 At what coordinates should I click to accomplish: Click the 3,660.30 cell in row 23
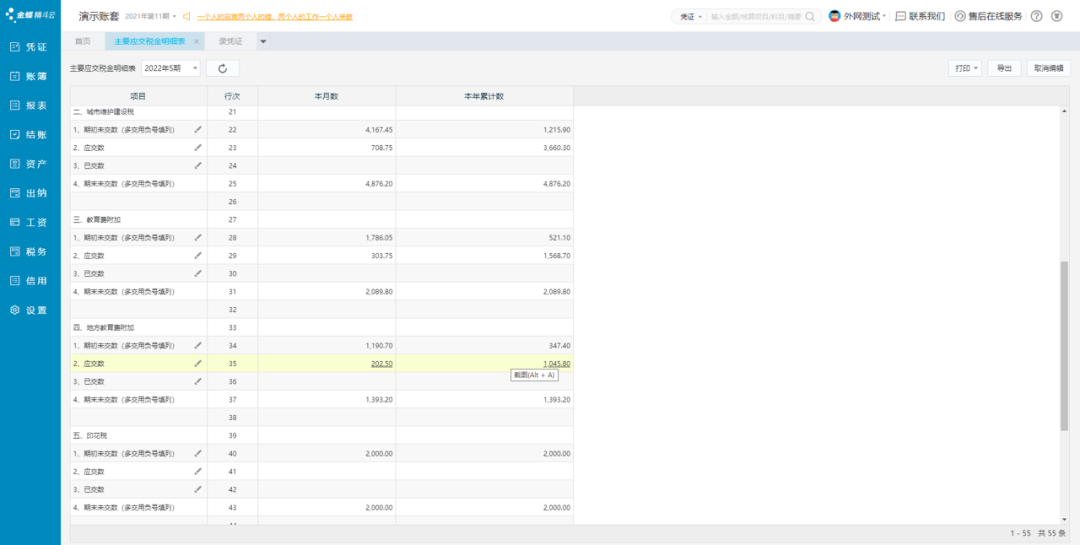point(484,147)
